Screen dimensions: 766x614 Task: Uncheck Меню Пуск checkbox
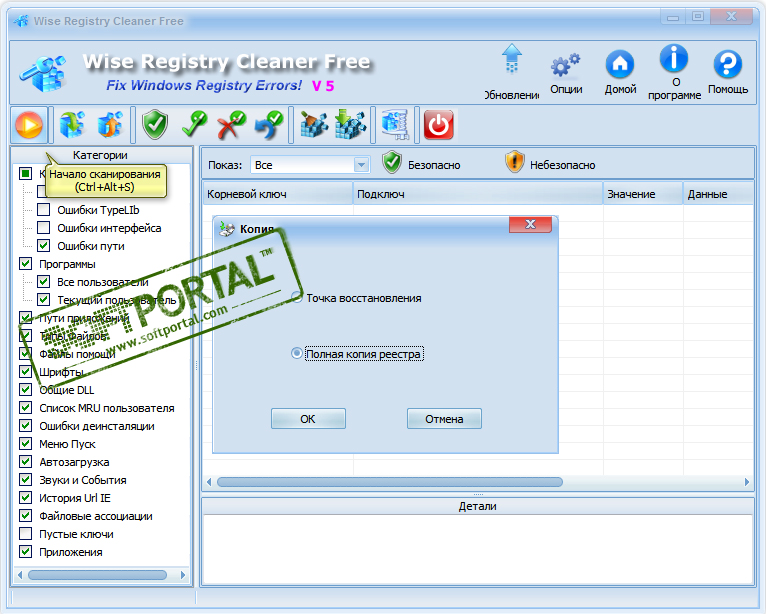coord(25,444)
